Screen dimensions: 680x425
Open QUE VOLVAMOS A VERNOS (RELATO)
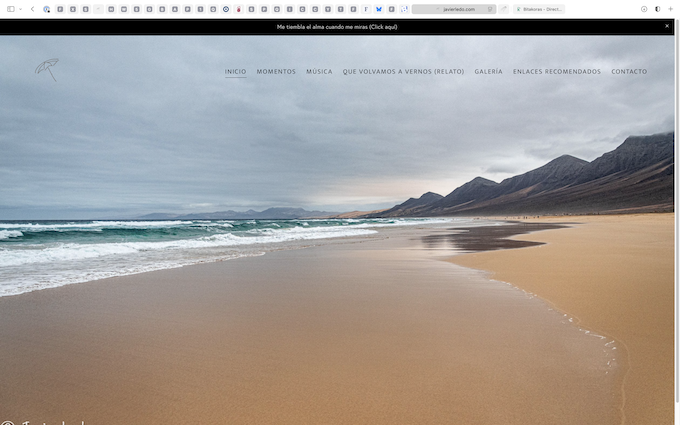click(x=403, y=72)
